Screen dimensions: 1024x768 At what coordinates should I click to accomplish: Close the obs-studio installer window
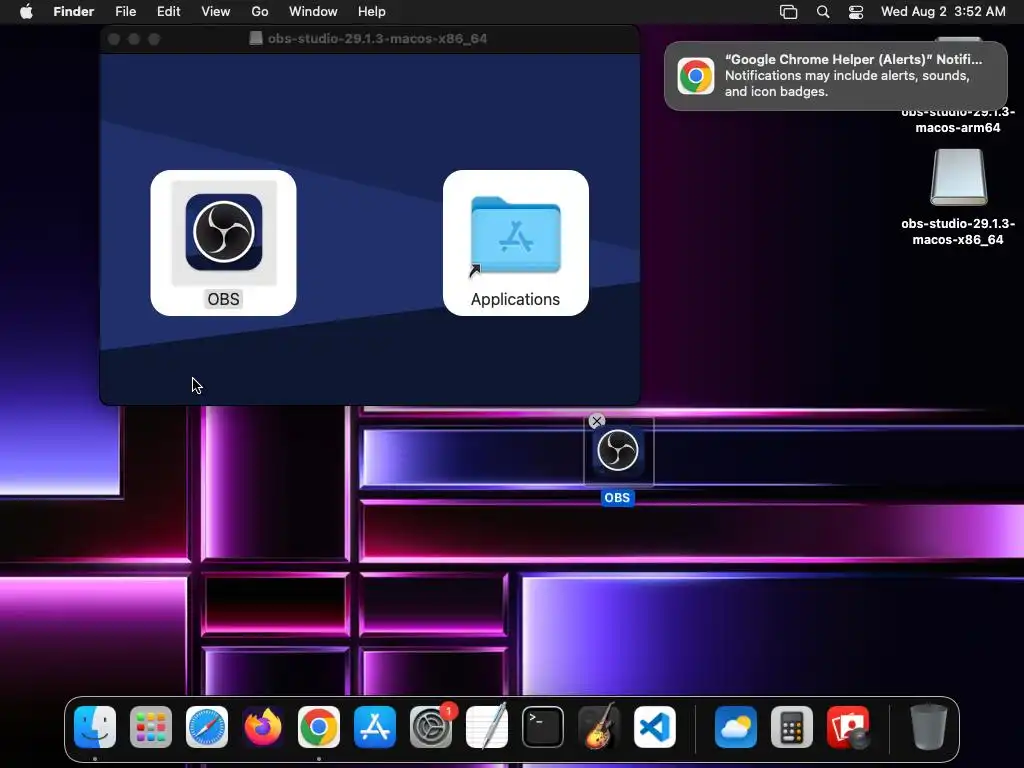114,39
